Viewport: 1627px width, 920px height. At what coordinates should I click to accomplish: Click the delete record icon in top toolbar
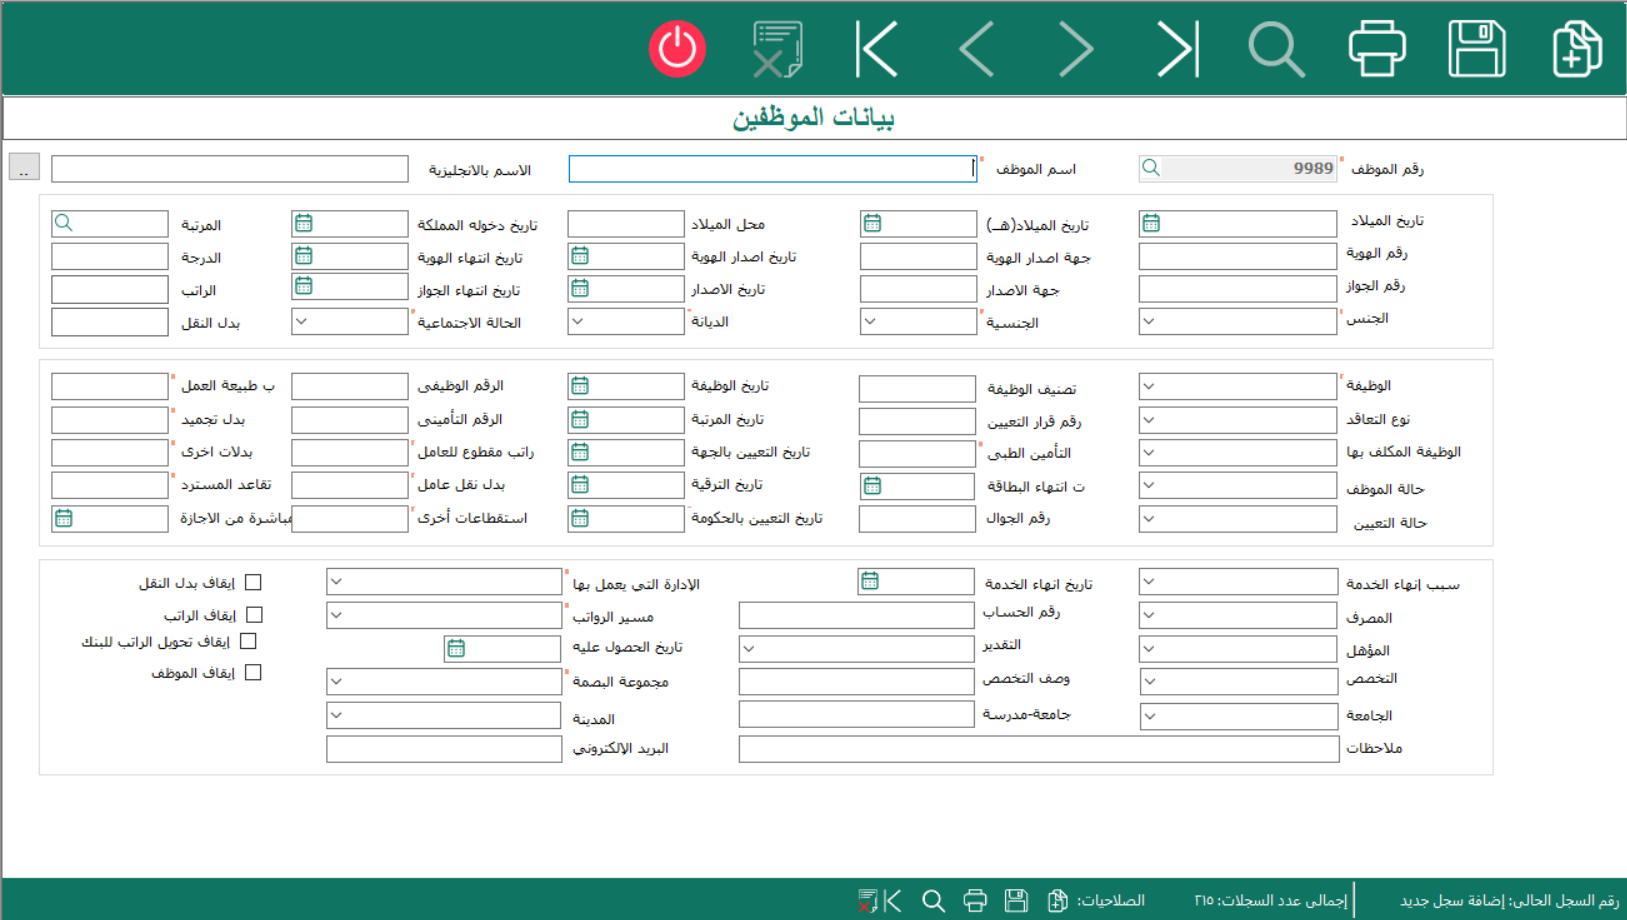pyautogui.click(x=777, y=49)
